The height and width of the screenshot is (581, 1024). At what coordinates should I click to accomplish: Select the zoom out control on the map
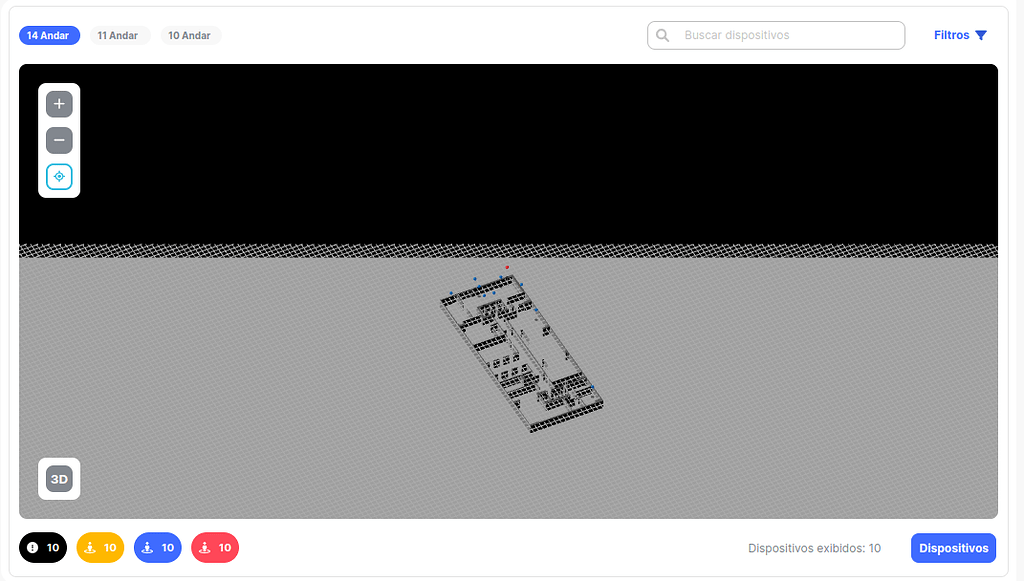point(59,140)
